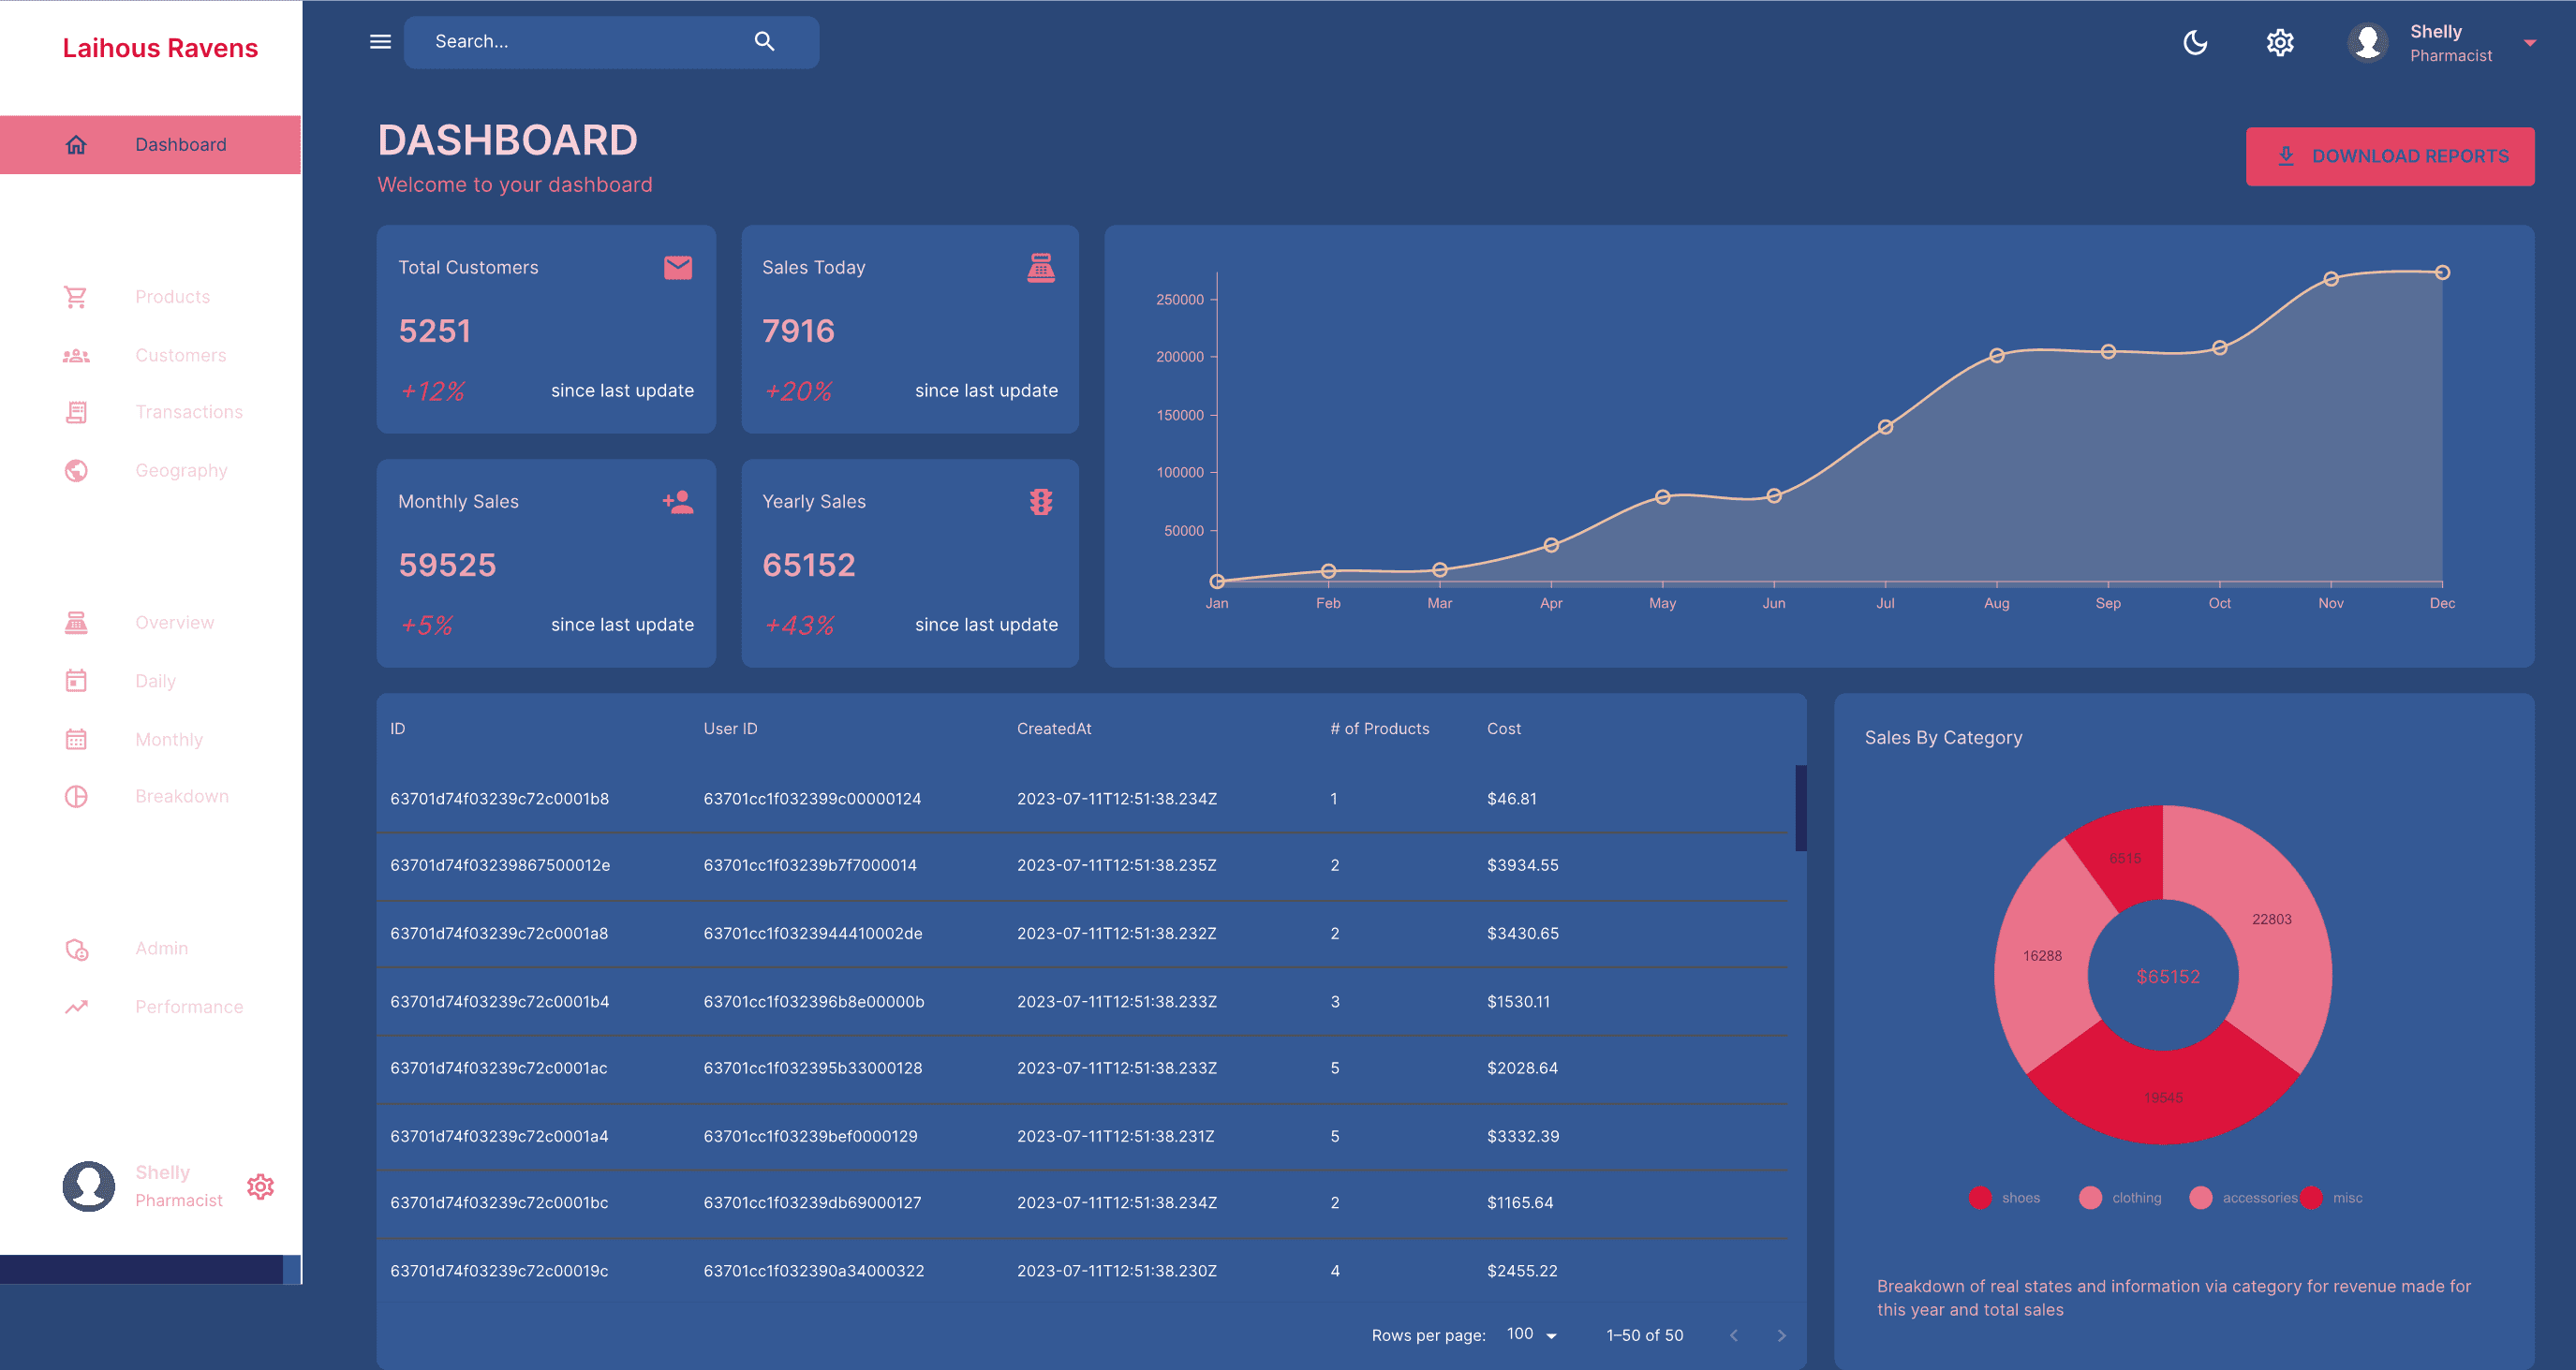Screen dimensions: 2576x1370
Task: Open the Admin page
Action: 150,949
